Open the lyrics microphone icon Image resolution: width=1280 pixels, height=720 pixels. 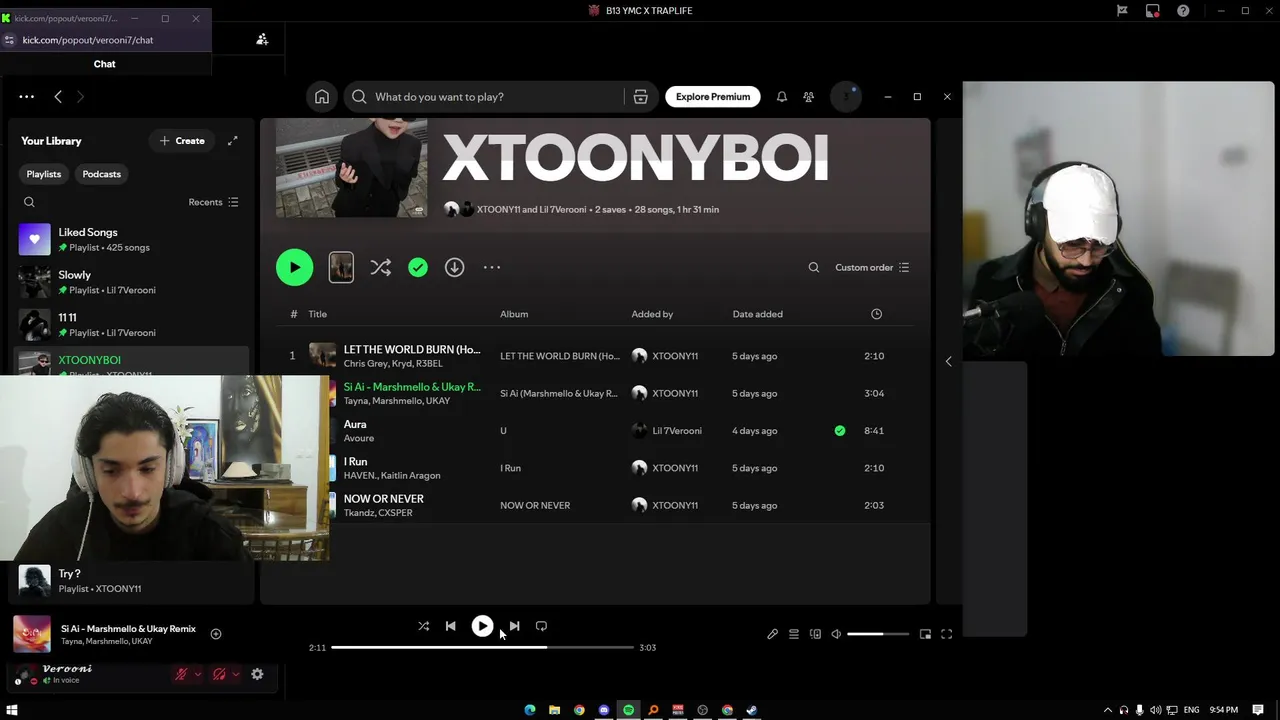[x=772, y=634]
